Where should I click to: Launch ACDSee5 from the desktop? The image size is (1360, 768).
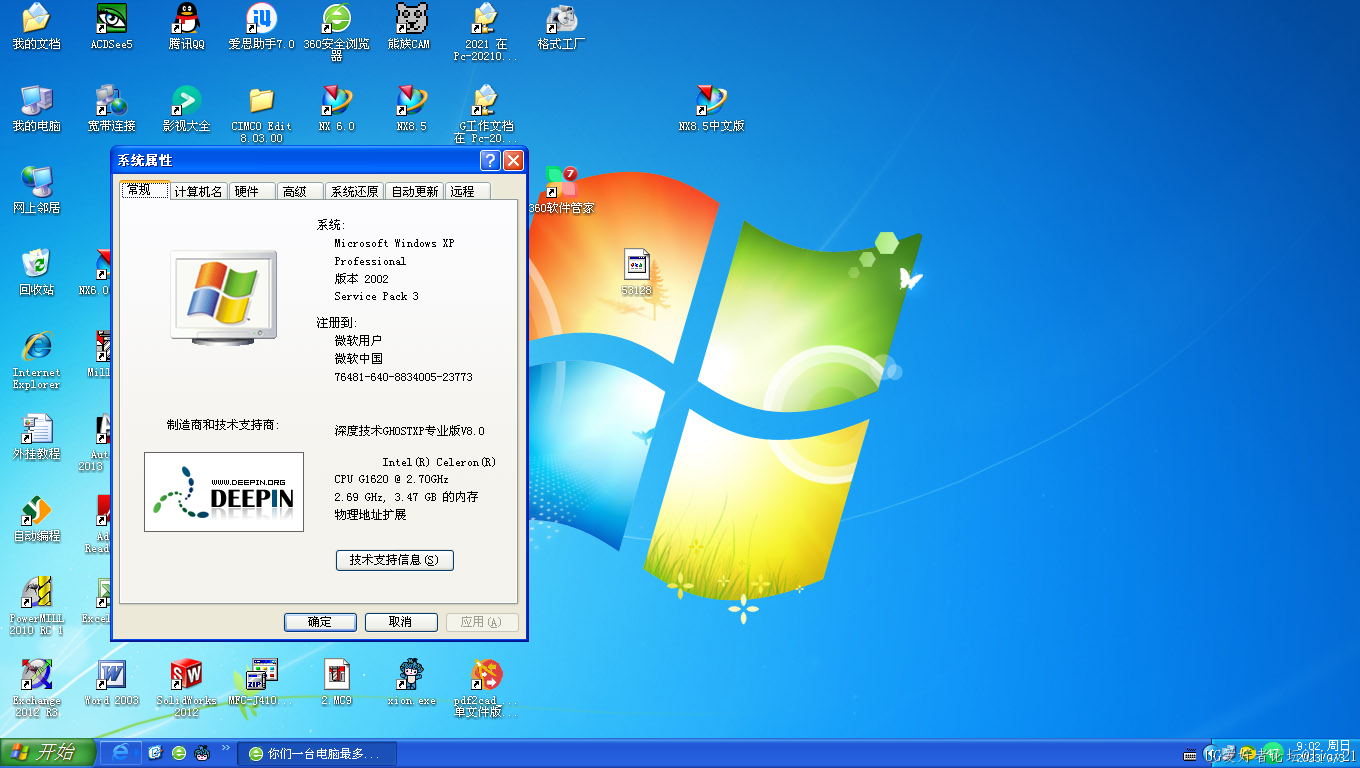point(111,27)
